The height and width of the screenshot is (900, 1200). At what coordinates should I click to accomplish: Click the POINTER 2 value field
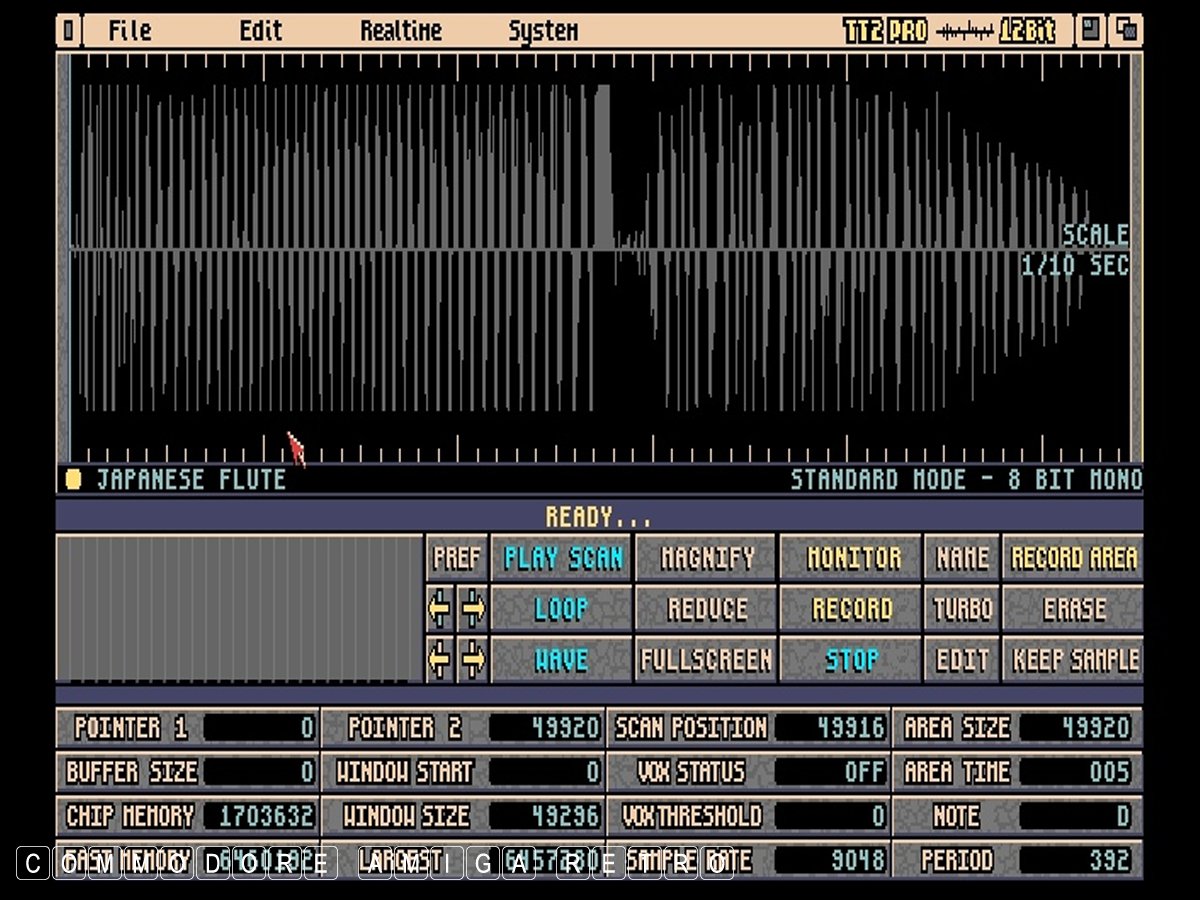coord(545,728)
